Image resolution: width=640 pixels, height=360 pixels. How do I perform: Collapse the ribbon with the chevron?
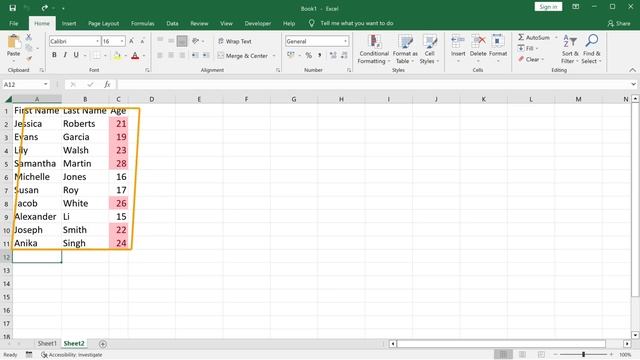(632, 70)
